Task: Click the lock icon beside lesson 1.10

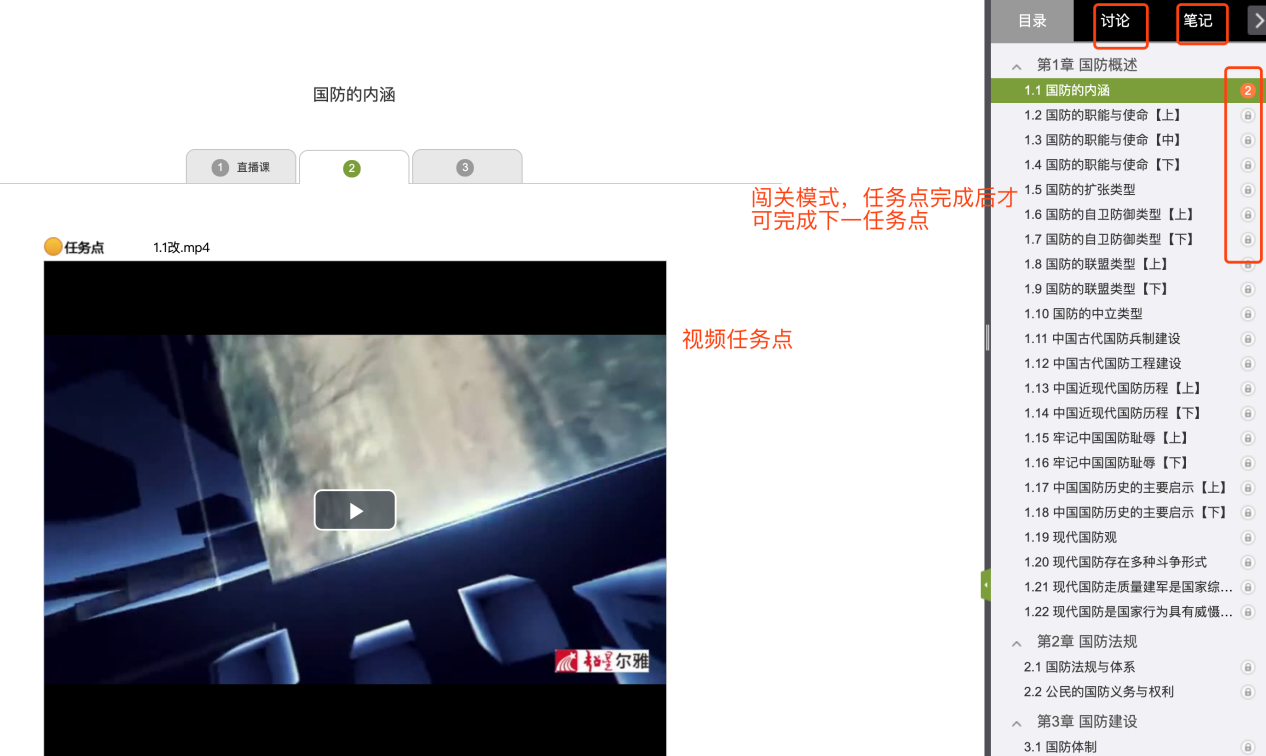Action: pyautogui.click(x=1247, y=314)
